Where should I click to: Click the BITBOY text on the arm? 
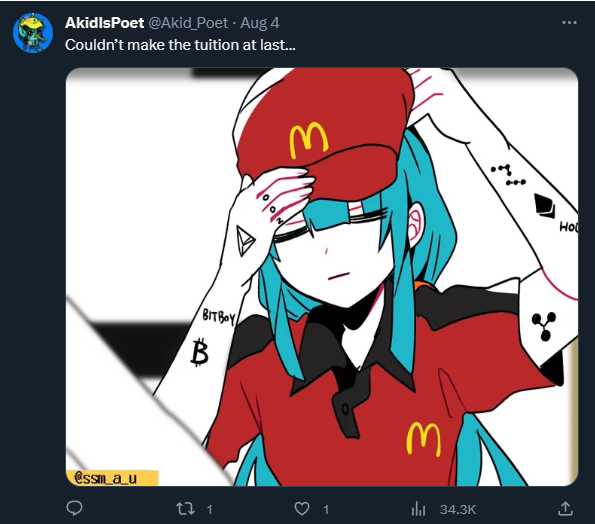(x=219, y=316)
